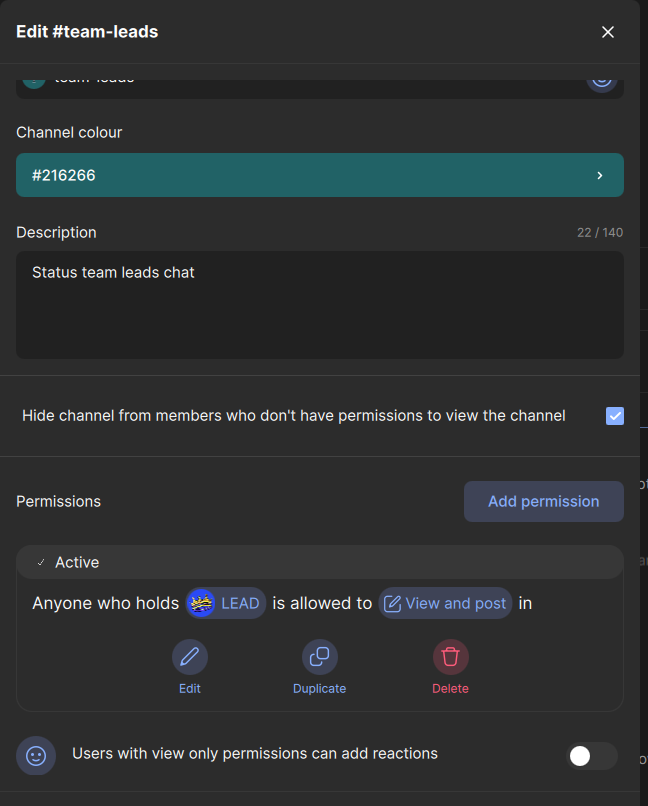Collapse the Active permissions section

[41, 563]
